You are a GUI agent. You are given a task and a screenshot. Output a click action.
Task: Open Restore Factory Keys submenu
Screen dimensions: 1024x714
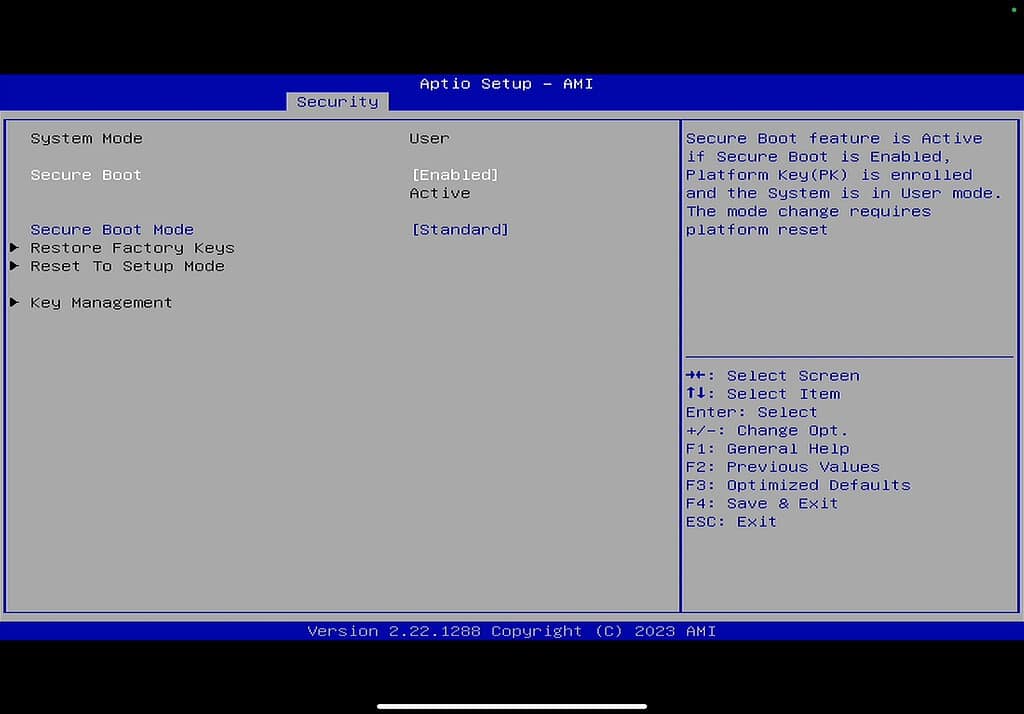tap(132, 248)
